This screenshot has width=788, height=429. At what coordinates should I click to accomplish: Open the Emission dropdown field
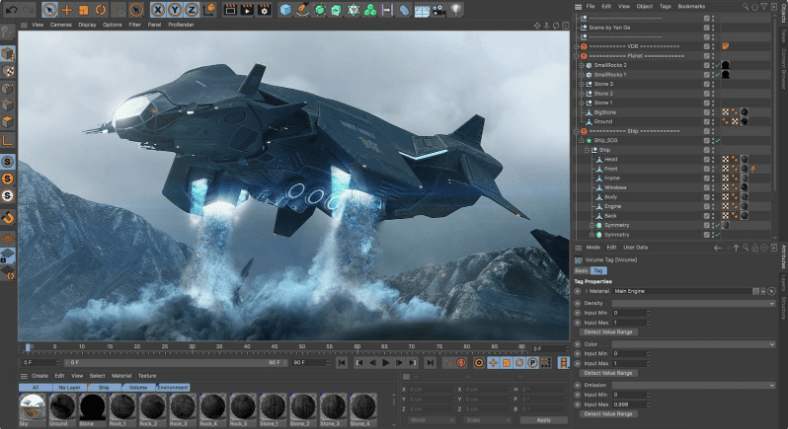click(x=694, y=385)
